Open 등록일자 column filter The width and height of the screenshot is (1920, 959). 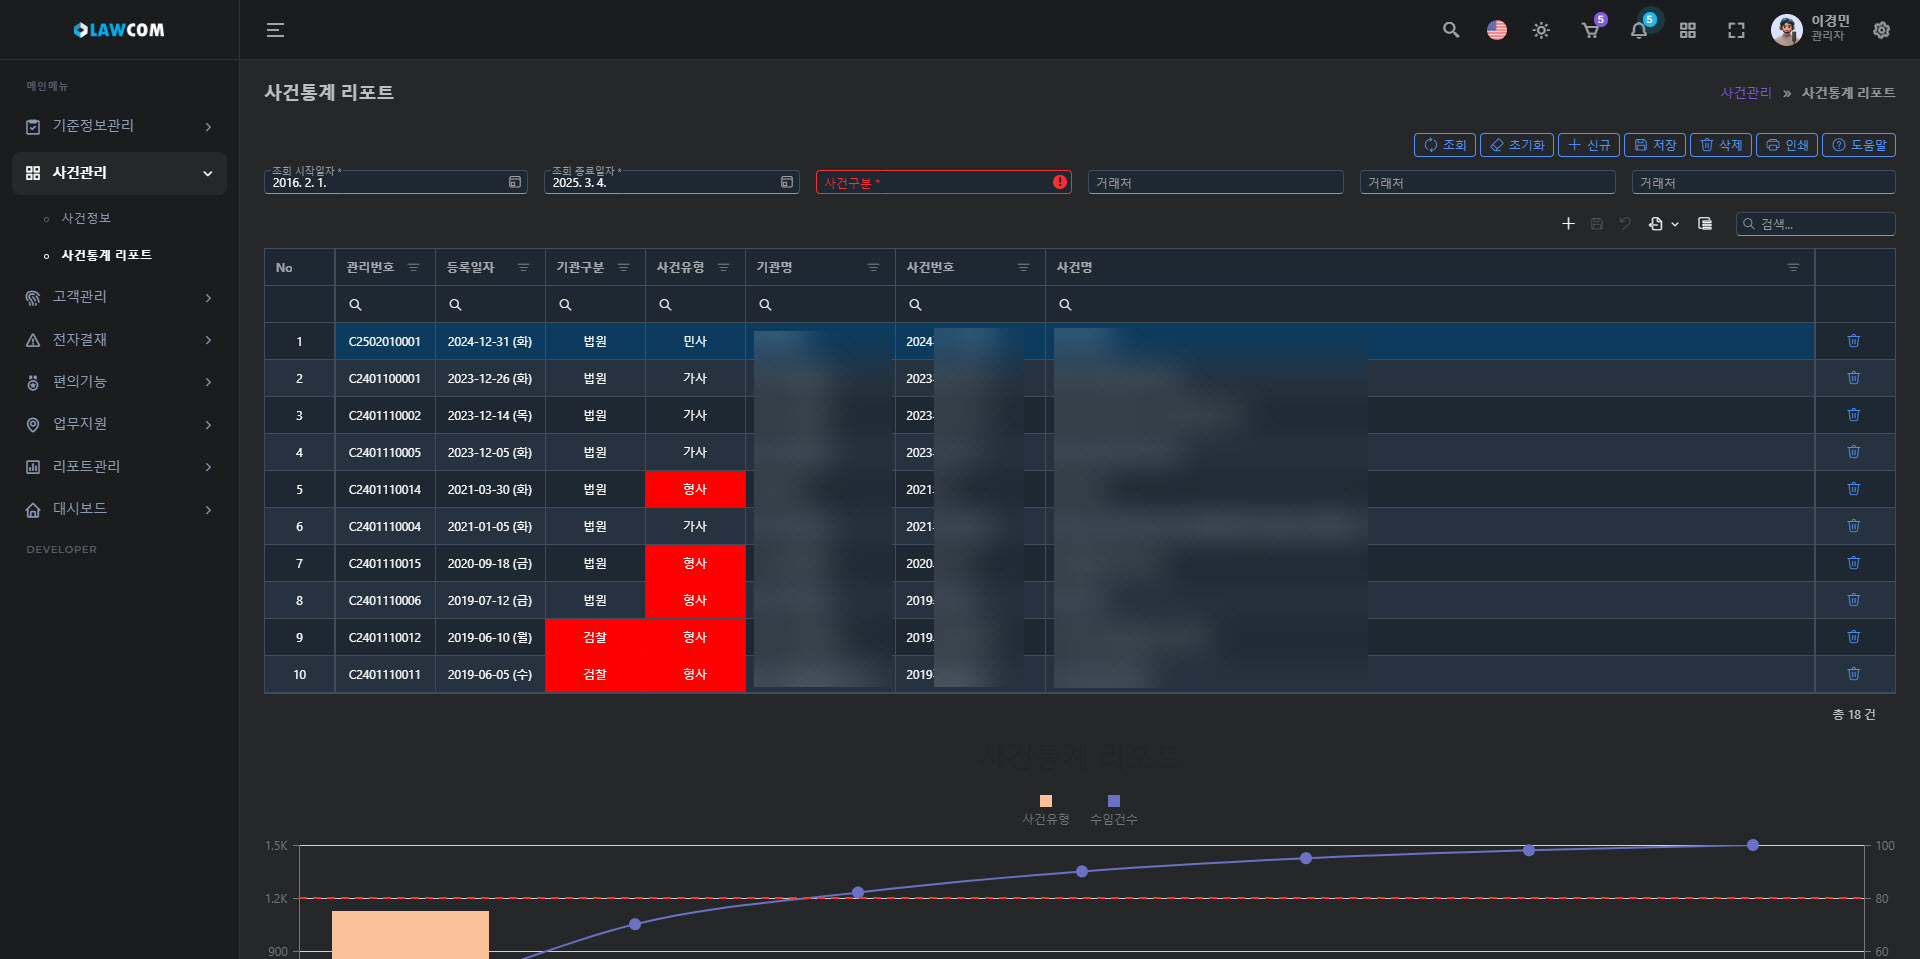pyautogui.click(x=523, y=267)
